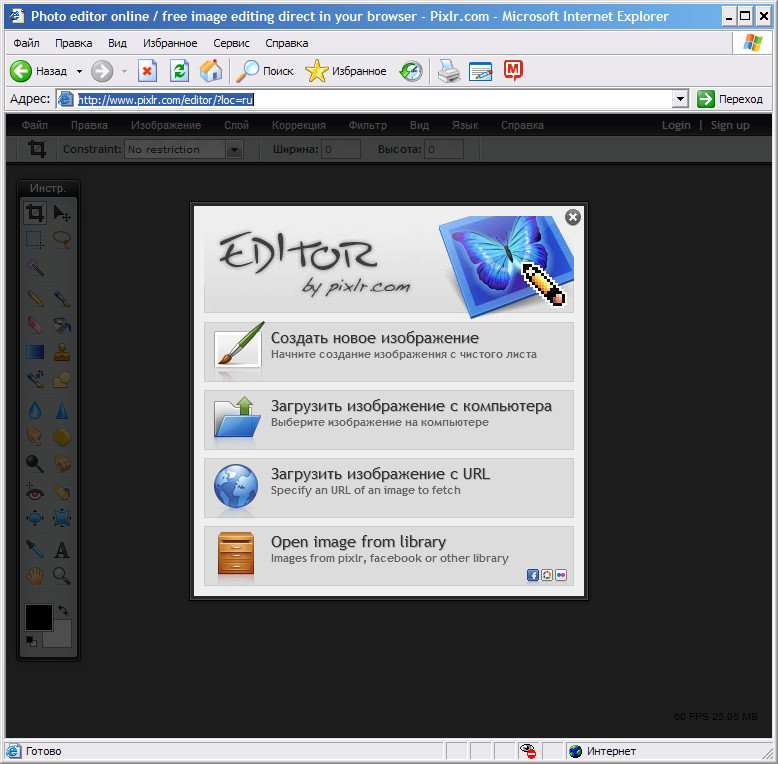Open image from library option

click(x=389, y=556)
